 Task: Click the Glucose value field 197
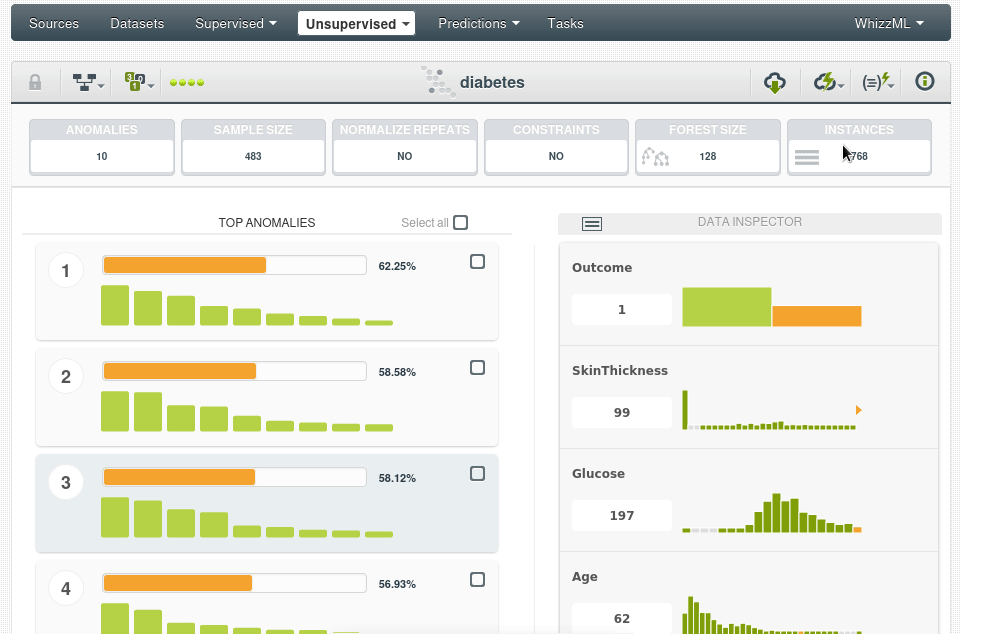pos(621,516)
